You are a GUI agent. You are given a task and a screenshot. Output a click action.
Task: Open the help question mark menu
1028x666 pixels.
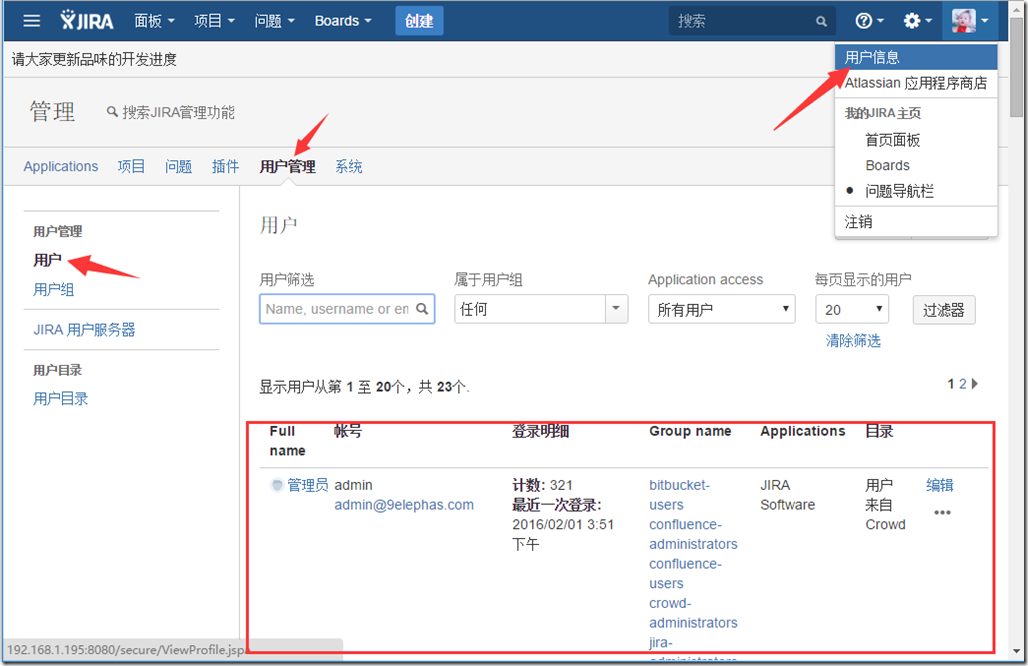(870, 21)
